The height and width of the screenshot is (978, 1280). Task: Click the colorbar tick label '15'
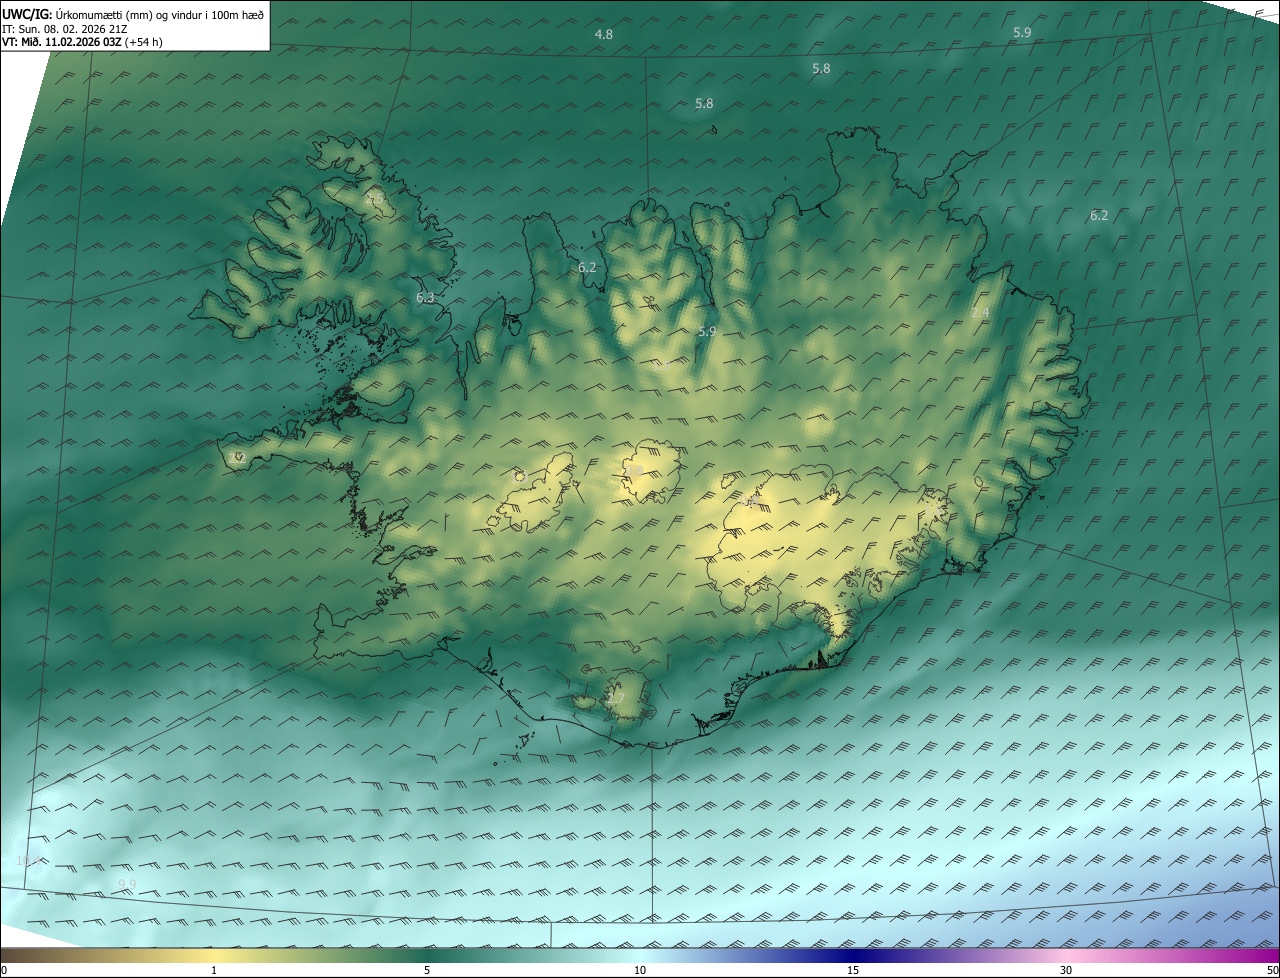click(x=853, y=970)
